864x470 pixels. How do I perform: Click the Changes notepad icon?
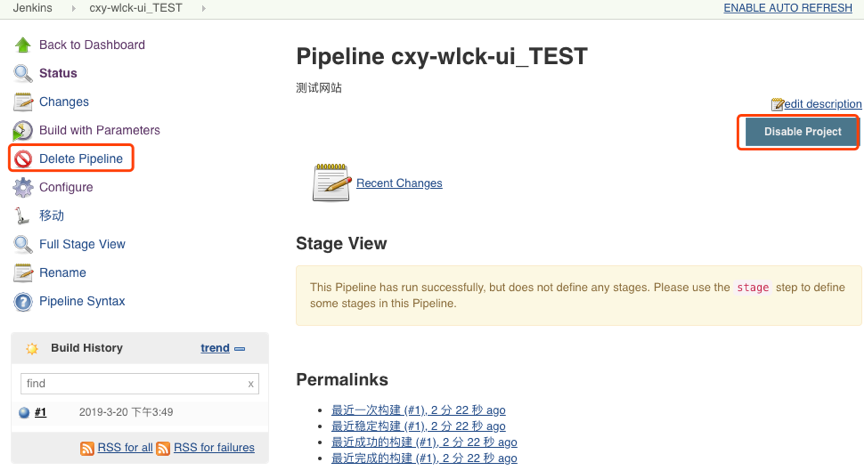(22, 102)
